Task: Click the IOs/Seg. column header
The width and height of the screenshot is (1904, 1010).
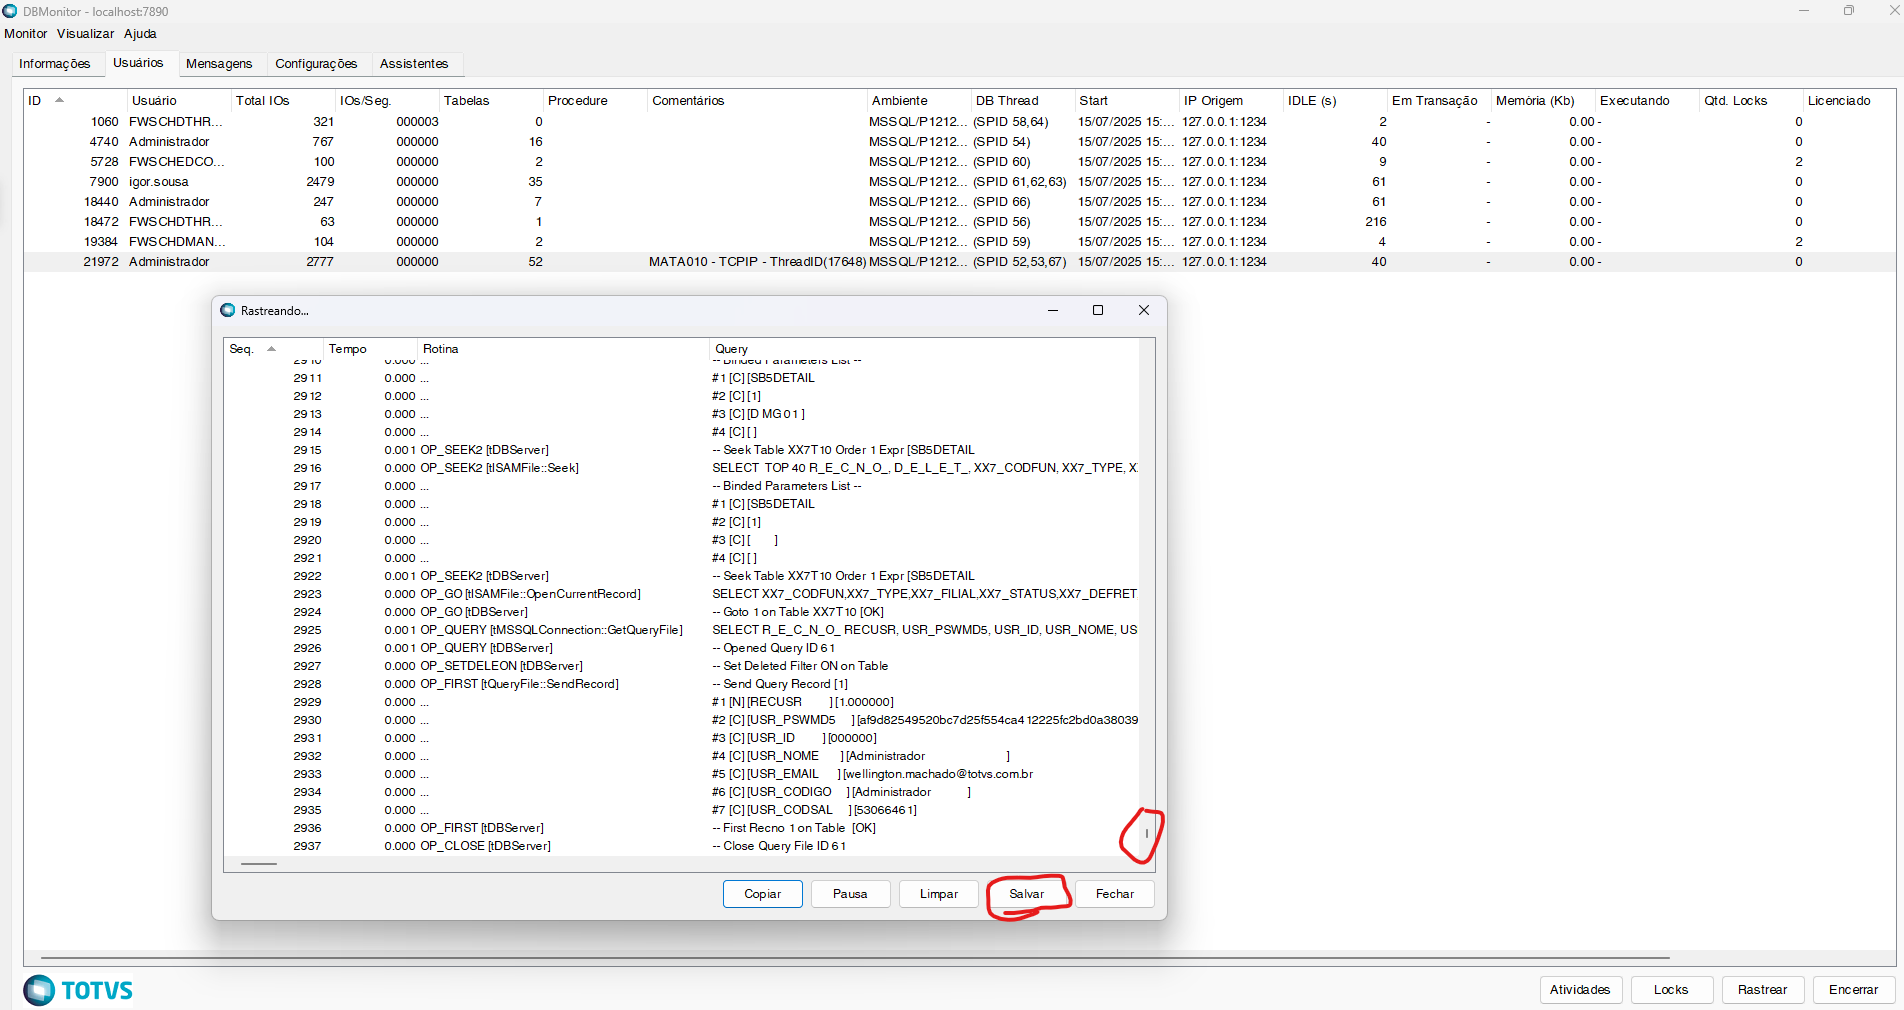Action: point(387,101)
